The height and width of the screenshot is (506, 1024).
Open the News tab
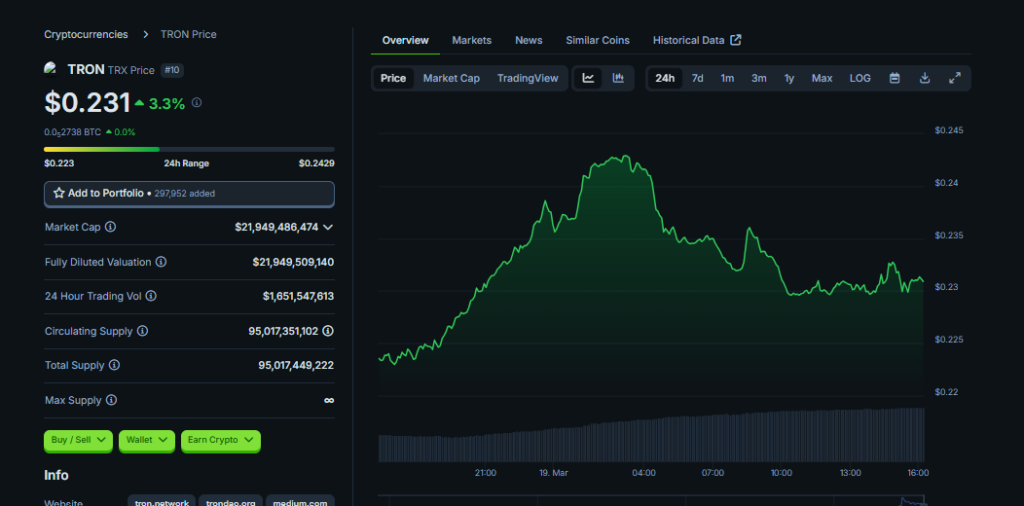point(528,40)
